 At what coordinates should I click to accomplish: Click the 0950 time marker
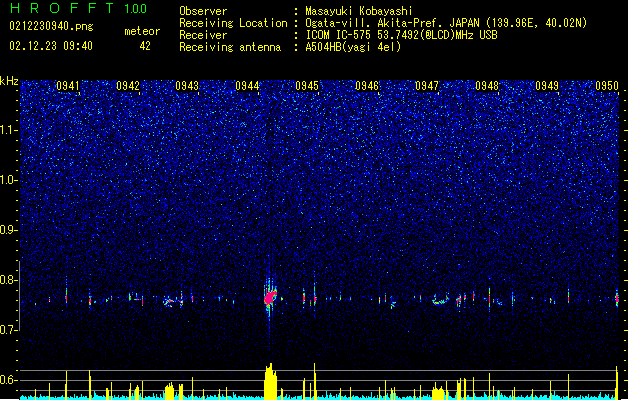point(607,86)
